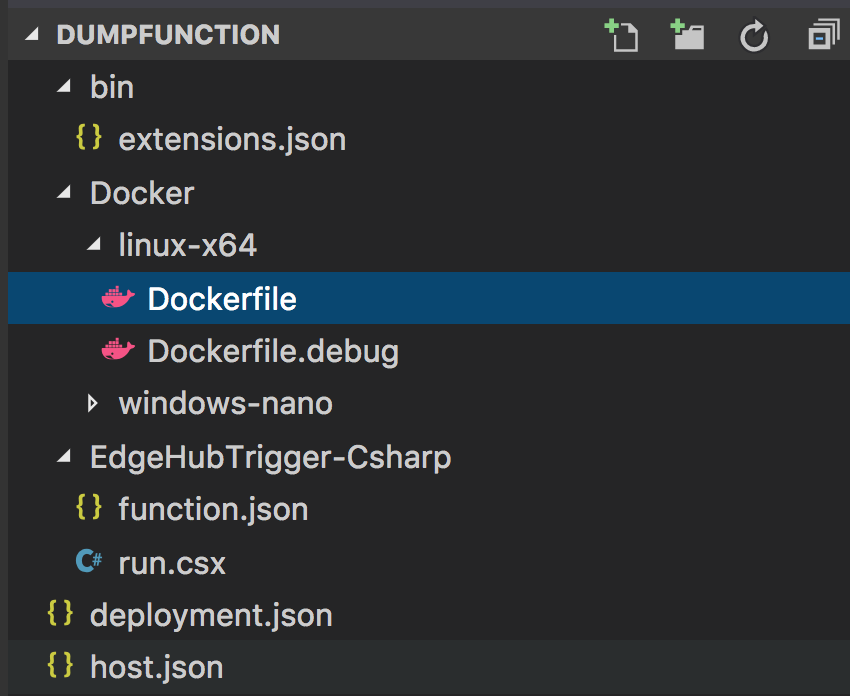Open extensions.json file
850x696 pixels.
[233, 140]
